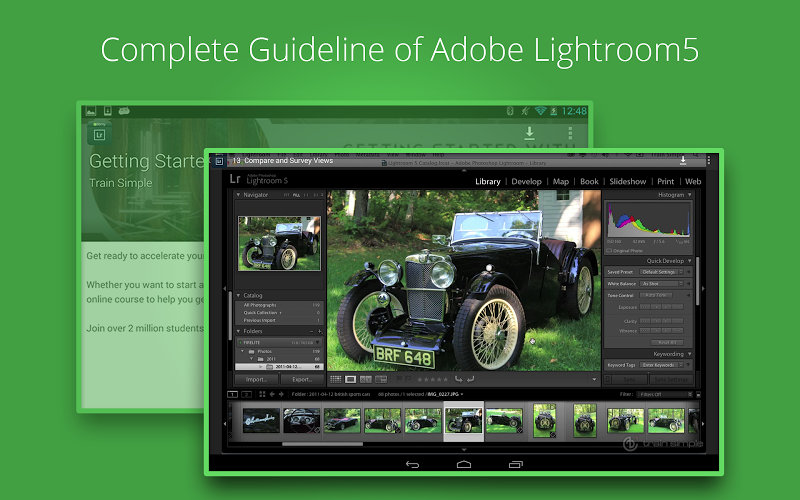
Task: Tap the Android home navigation button
Action: pyautogui.click(x=464, y=464)
